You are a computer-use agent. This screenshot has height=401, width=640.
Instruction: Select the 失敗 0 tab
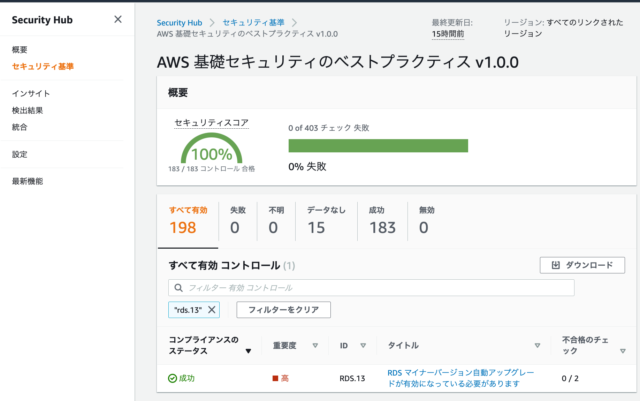coord(238,221)
